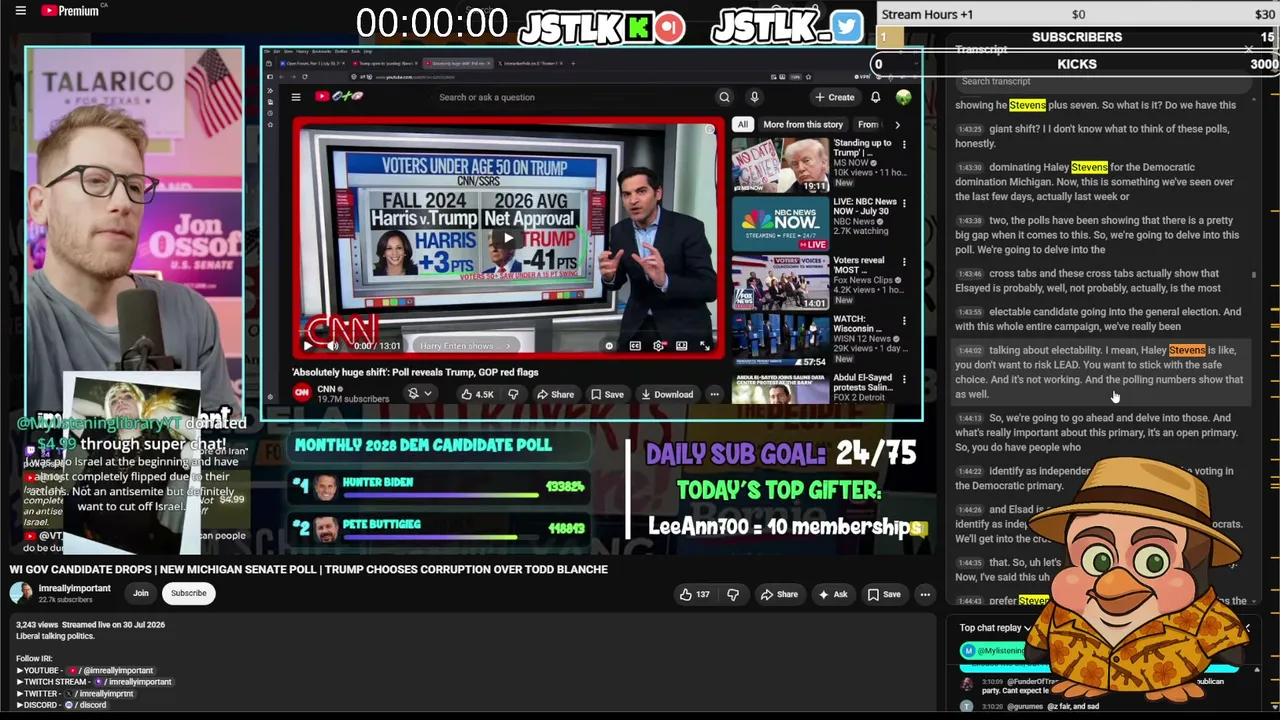Subscribe to imreallyimportant channel
1280x720 pixels.
click(x=188, y=593)
